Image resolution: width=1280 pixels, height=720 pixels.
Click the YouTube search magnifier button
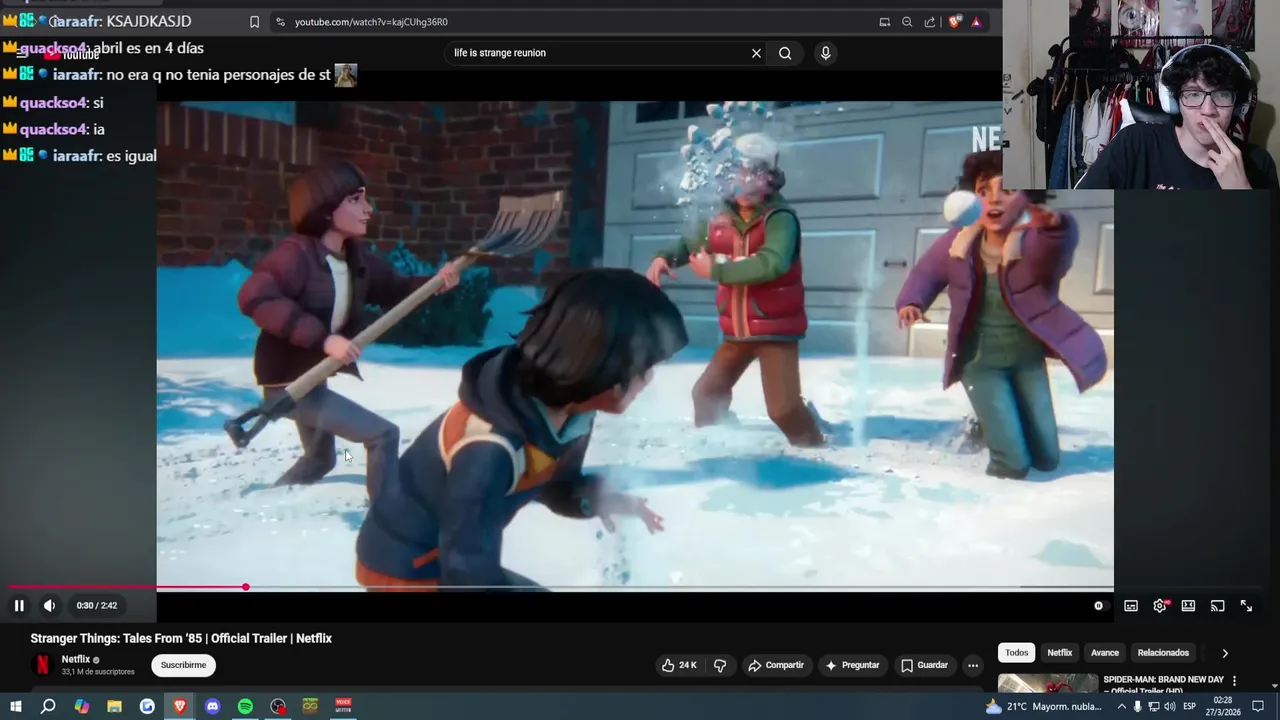tap(785, 53)
